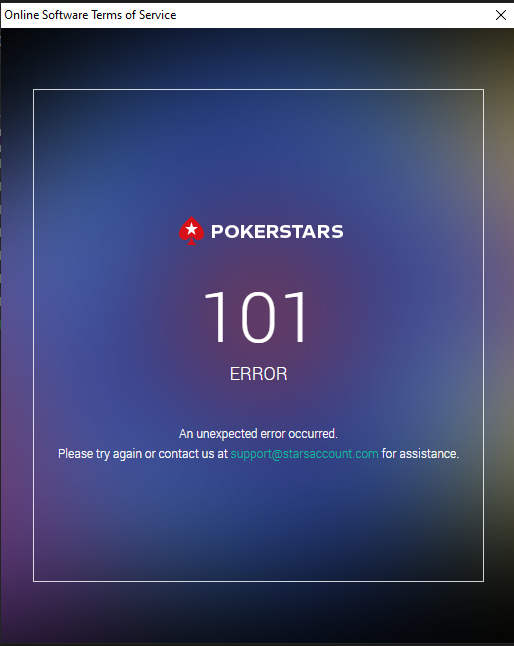Click the red PokerStars spade logo
Screen dimensions: 514x646
click(191, 231)
